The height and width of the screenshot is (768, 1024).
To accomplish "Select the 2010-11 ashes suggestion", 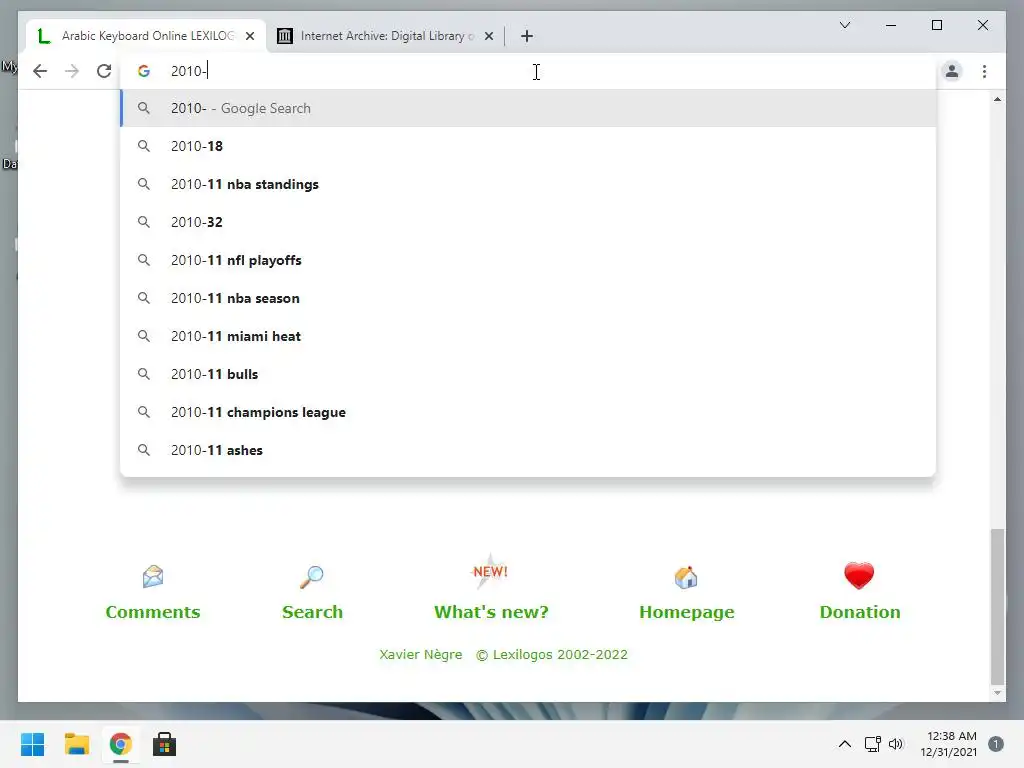I will click(x=528, y=450).
